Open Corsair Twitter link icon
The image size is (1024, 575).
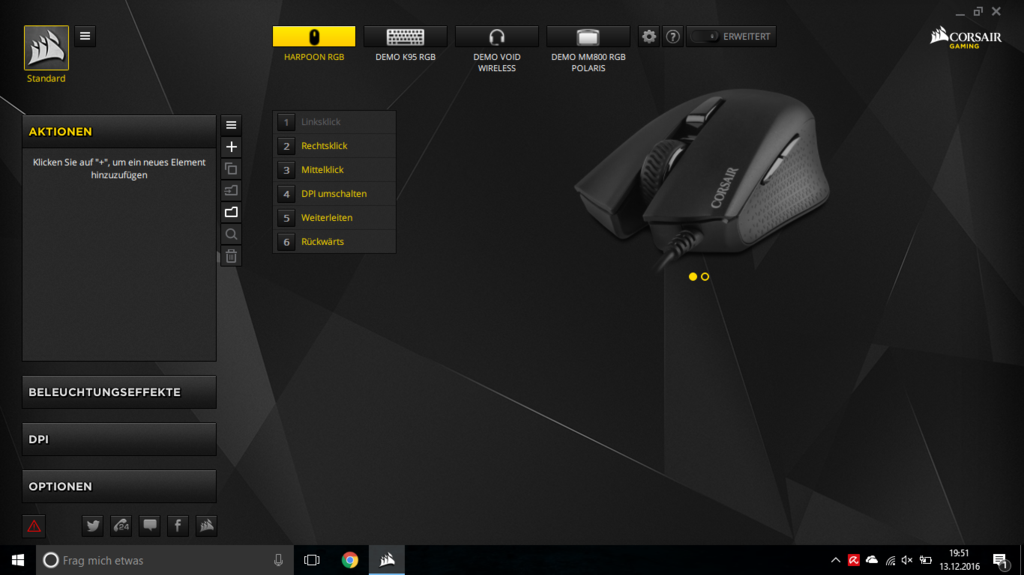coord(93,525)
